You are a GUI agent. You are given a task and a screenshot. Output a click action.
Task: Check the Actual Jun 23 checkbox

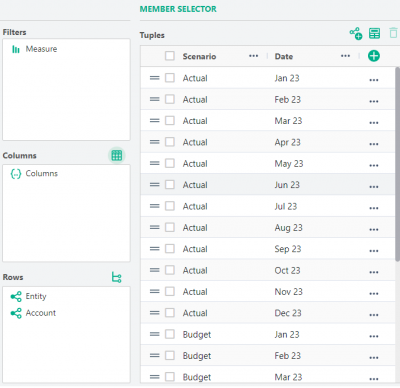tap(170, 185)
